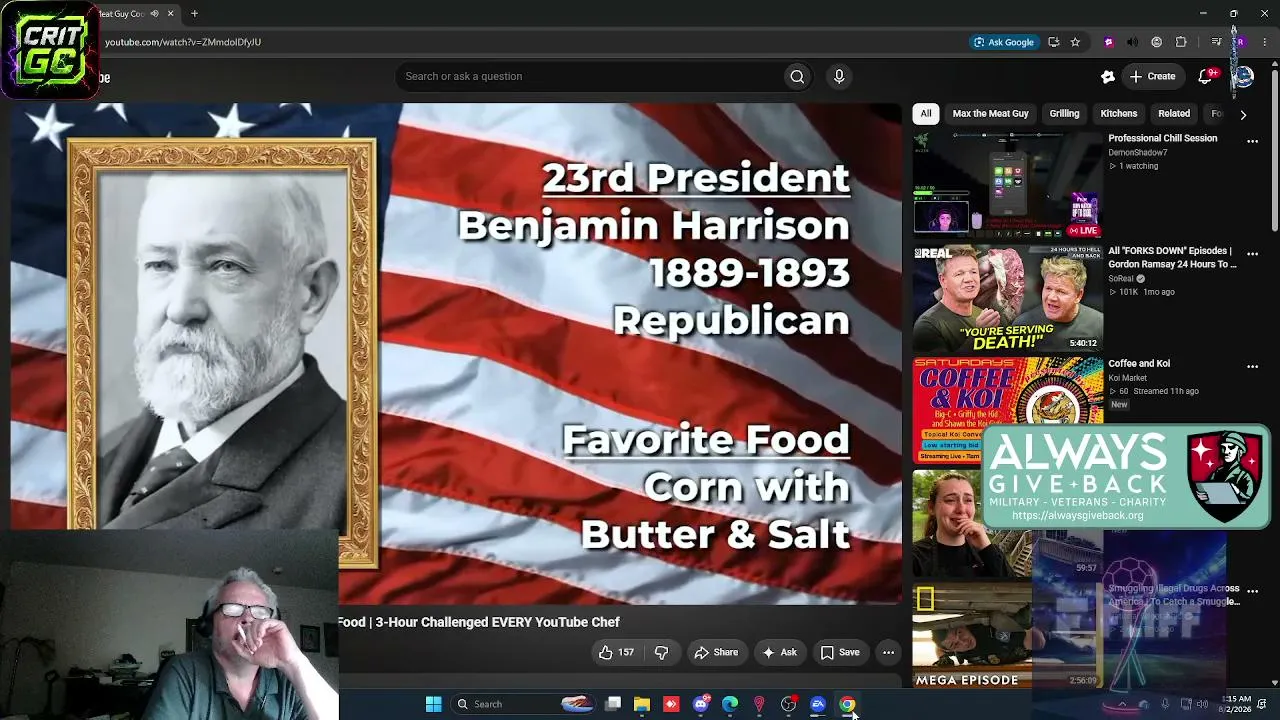Open the Gordon Ramsay 'You're Serving Death' thumbnail
This screenshot has height=720, width=1280.
coord(1007,298)
